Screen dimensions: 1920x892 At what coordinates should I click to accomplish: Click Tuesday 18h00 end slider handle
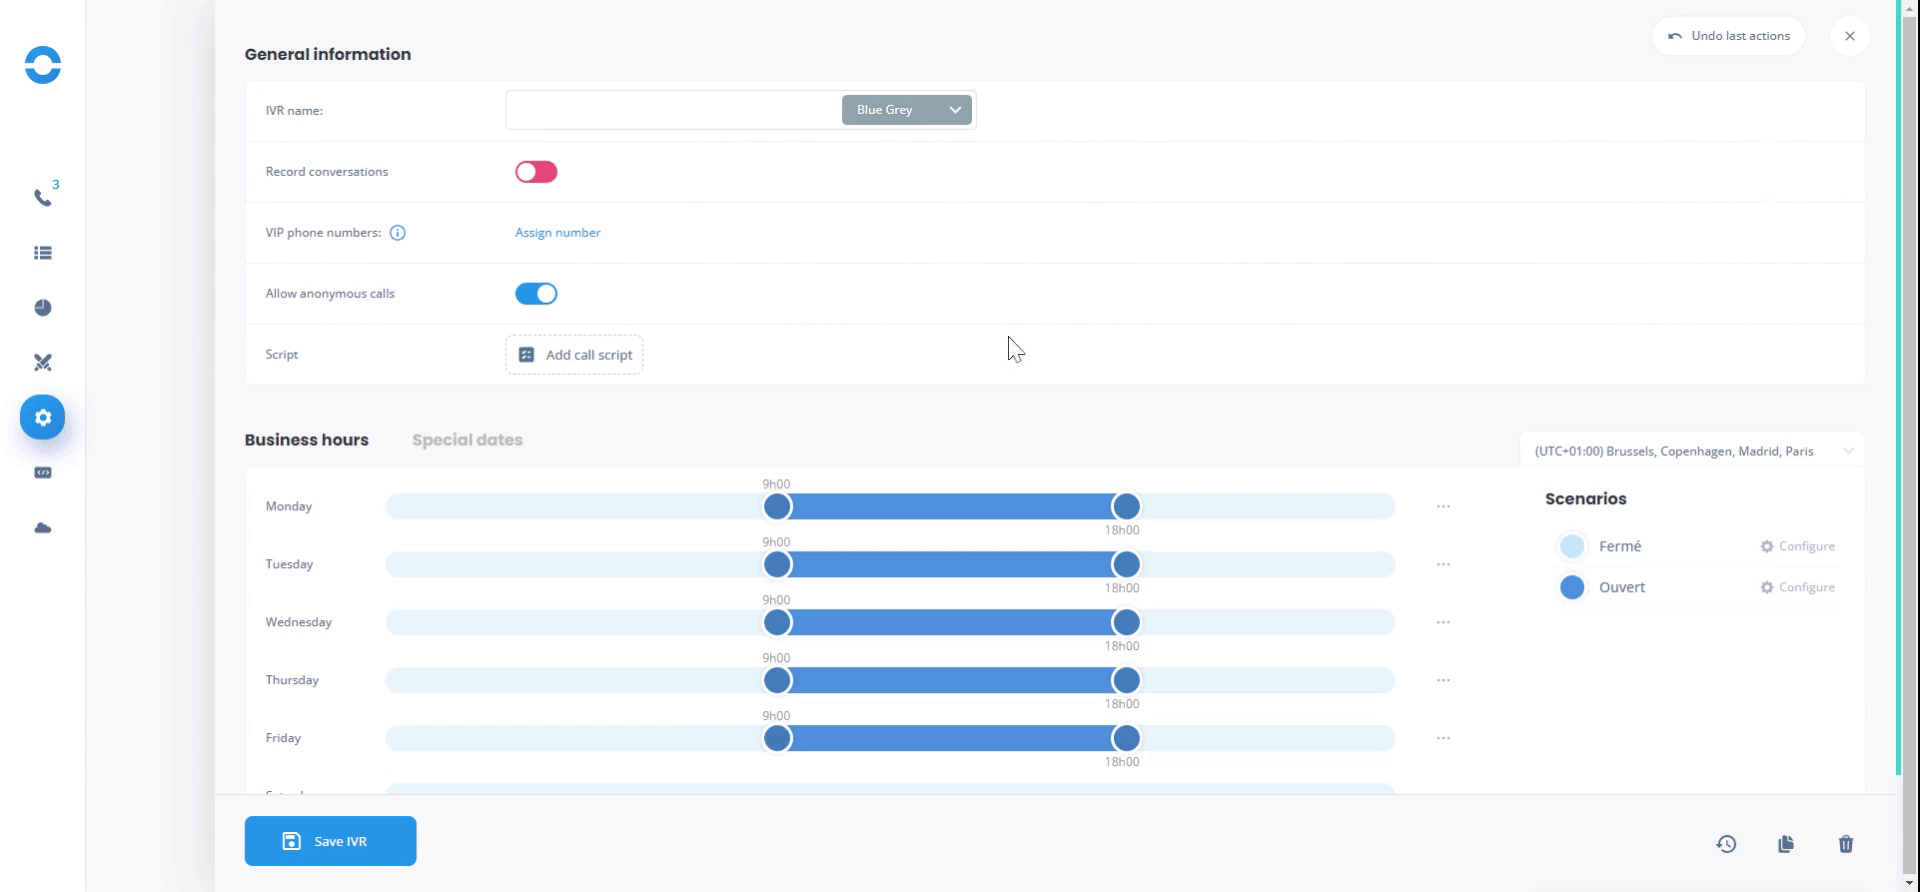pyautogui.click(x=1126, y=565)
